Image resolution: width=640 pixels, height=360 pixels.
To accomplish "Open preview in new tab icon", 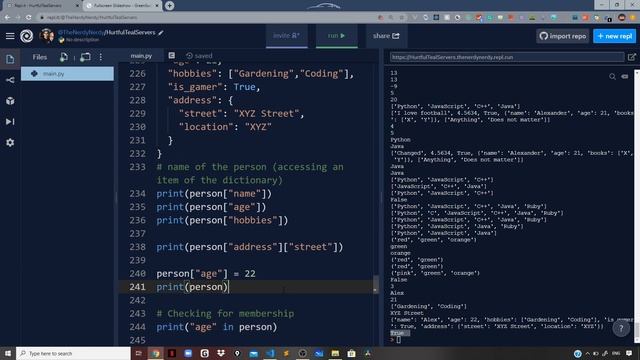I will point(631,57).
